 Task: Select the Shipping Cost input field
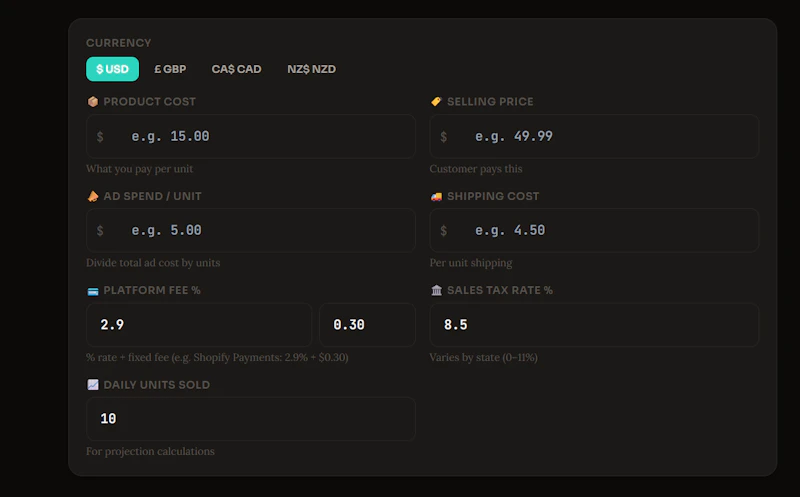tap(594, 230)
